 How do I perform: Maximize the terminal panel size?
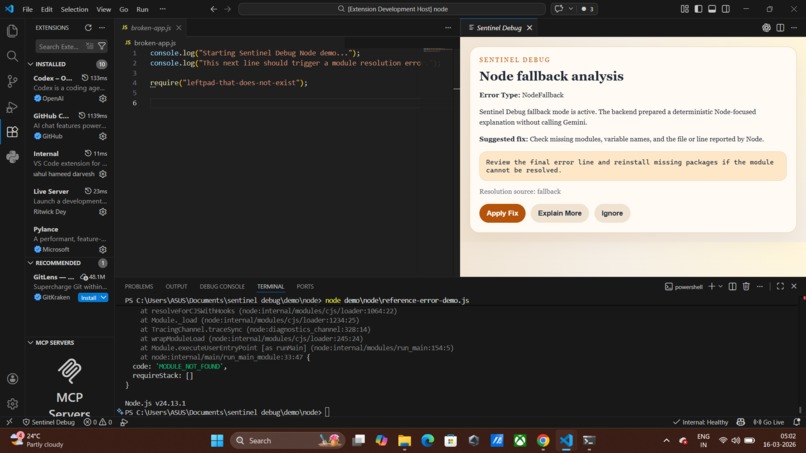pyautogui.click(x=780, y=286)
